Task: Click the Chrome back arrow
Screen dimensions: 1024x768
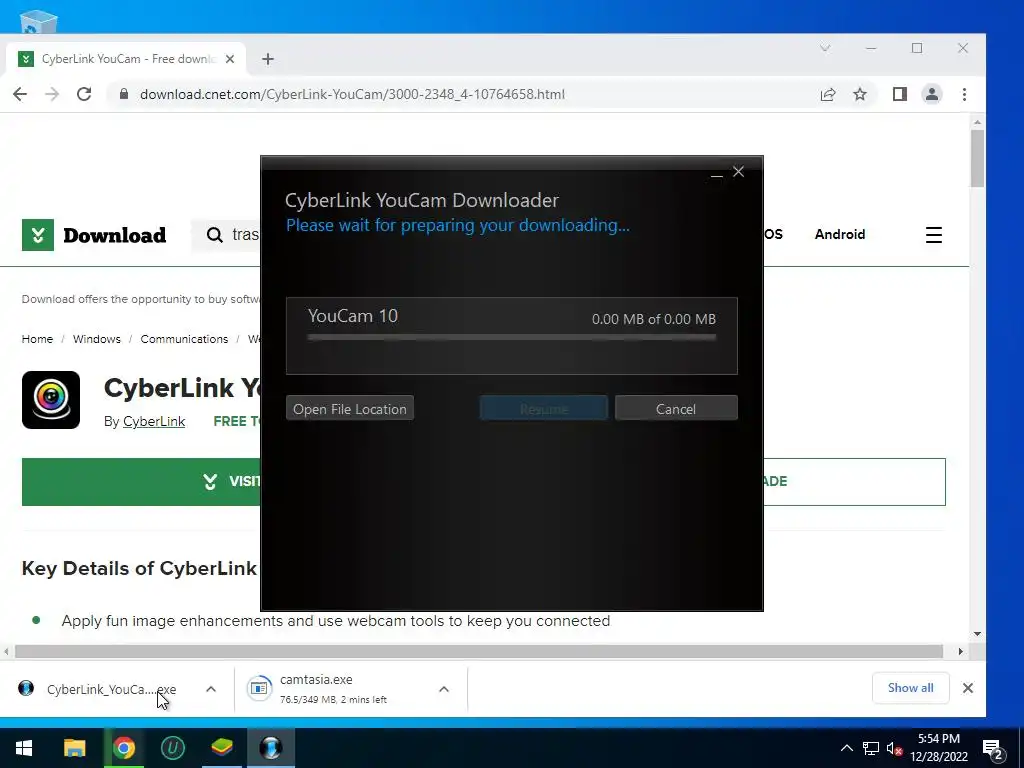Action: pos(20,94)
